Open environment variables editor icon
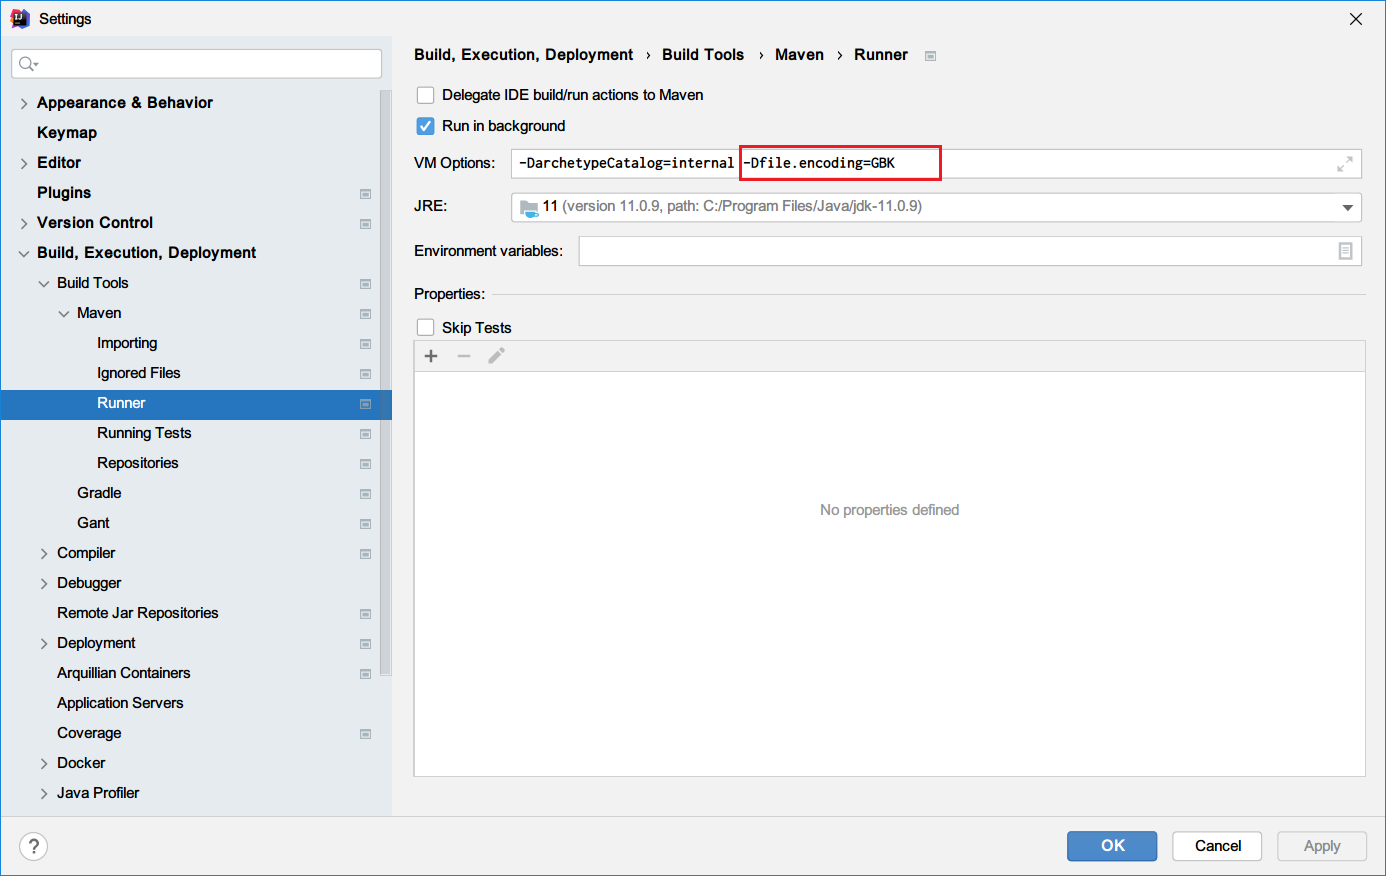1386x876 pixels. click(1345, 251)
